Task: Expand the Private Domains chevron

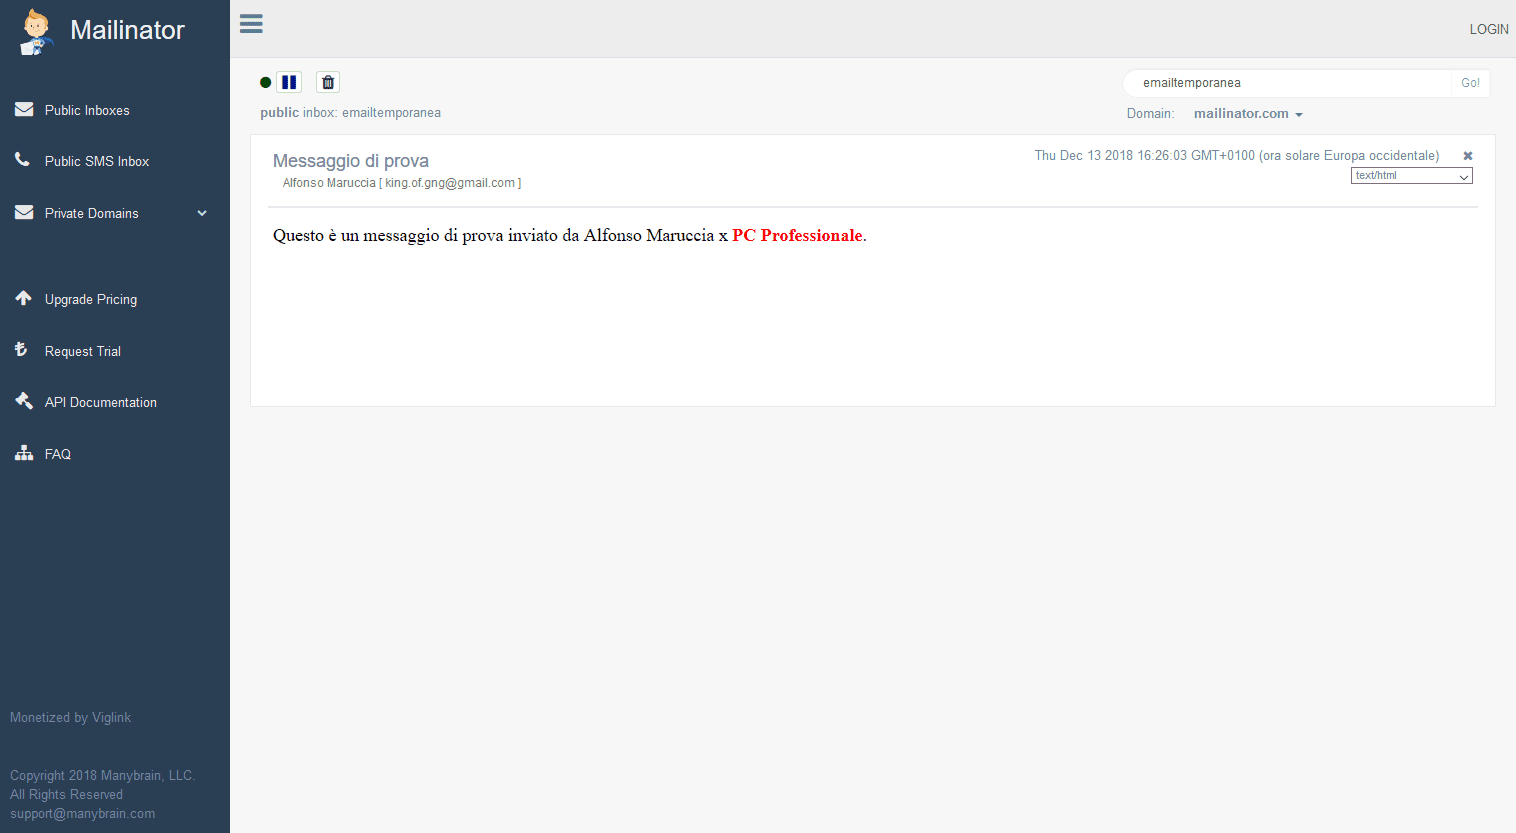Action: [202, 213]
